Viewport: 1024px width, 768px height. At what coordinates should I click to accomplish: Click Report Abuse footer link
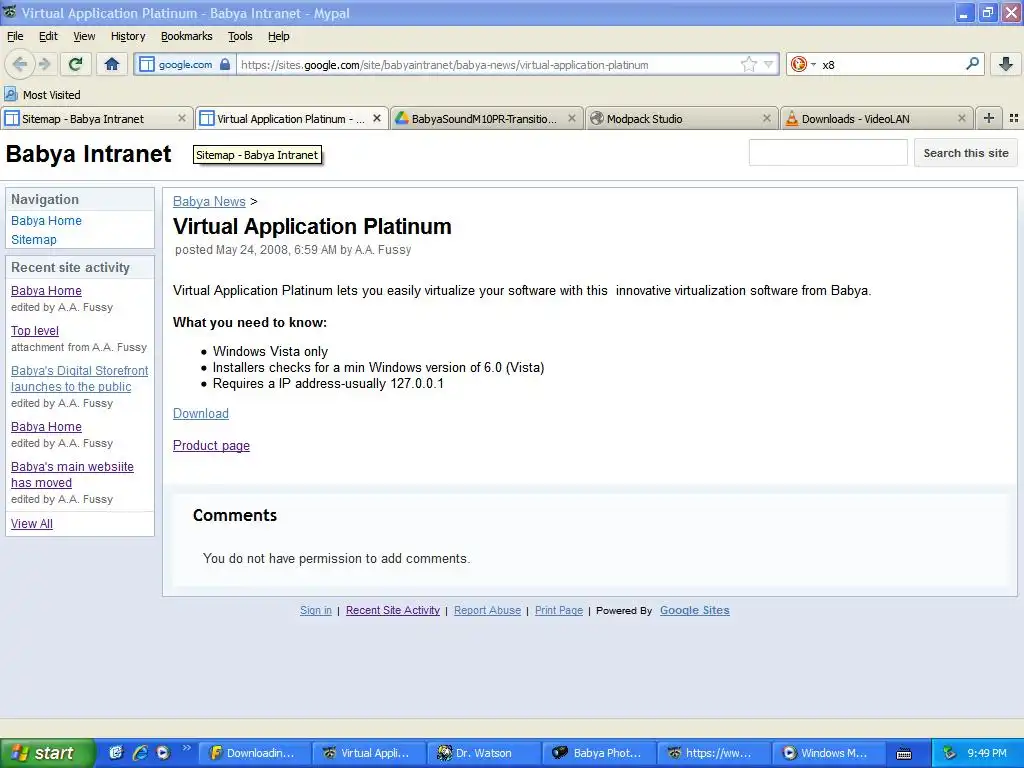pyautogui.click(x=487, y=610)
